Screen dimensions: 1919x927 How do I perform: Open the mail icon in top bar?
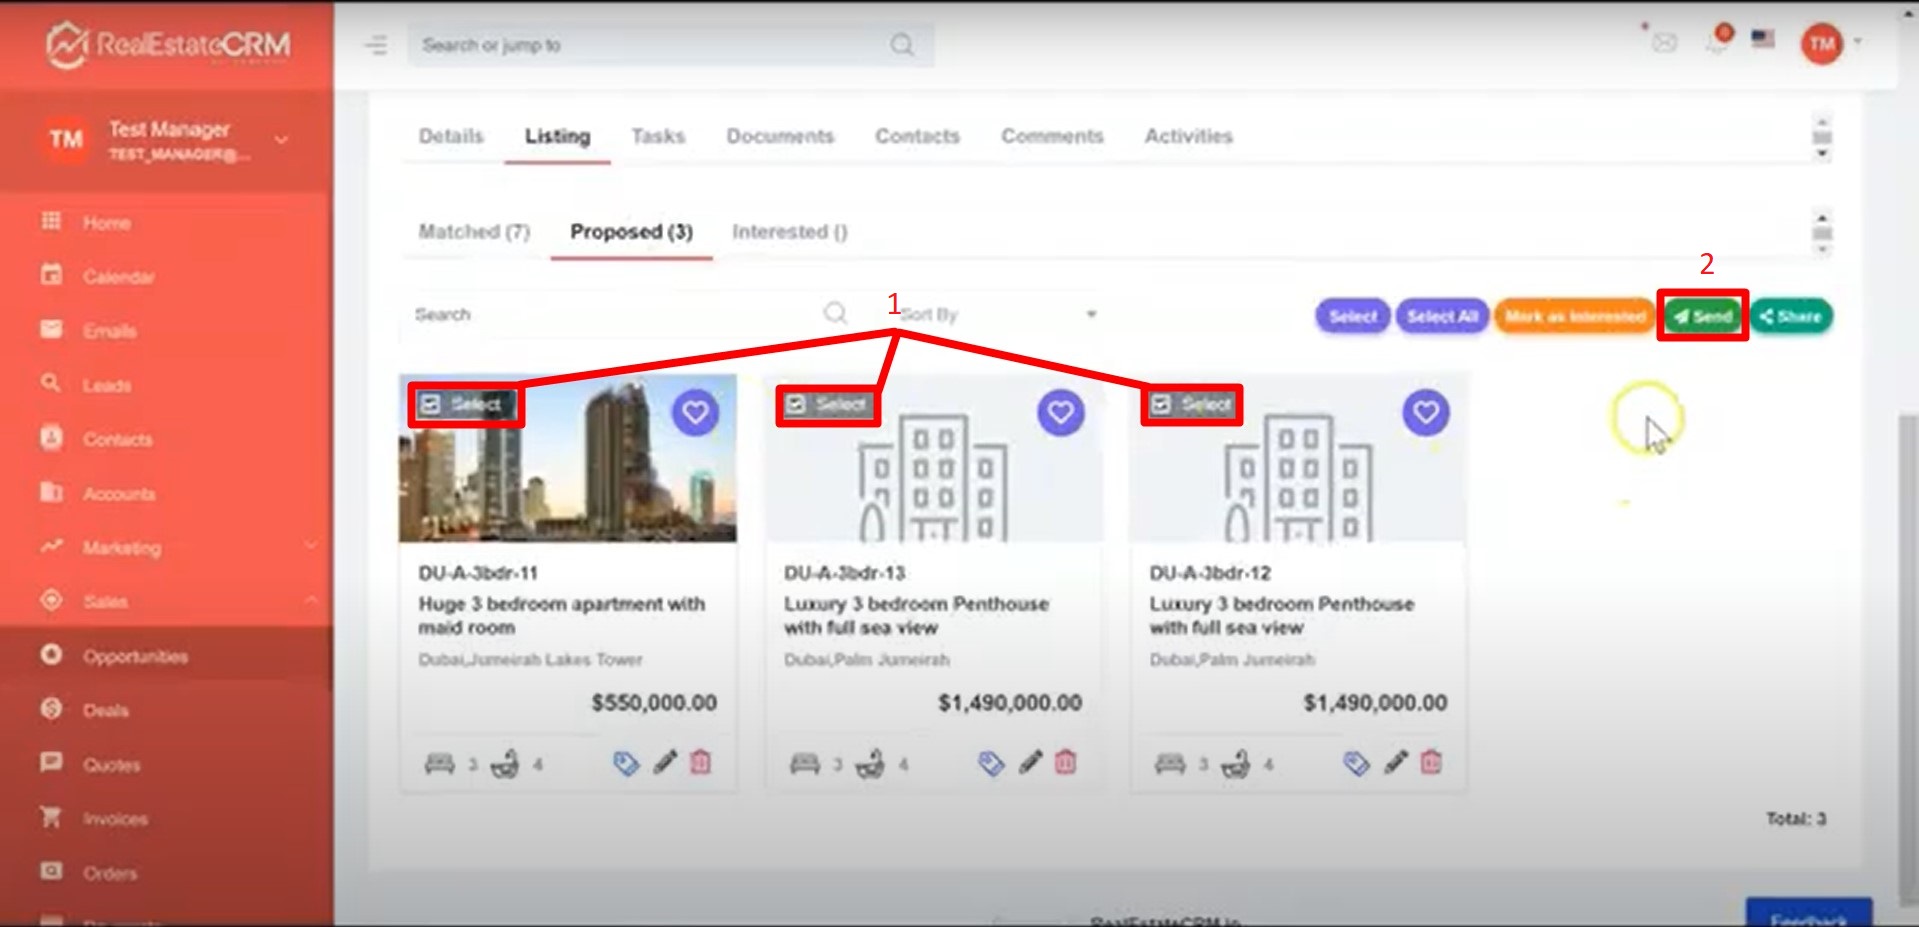click(1664, 43)
